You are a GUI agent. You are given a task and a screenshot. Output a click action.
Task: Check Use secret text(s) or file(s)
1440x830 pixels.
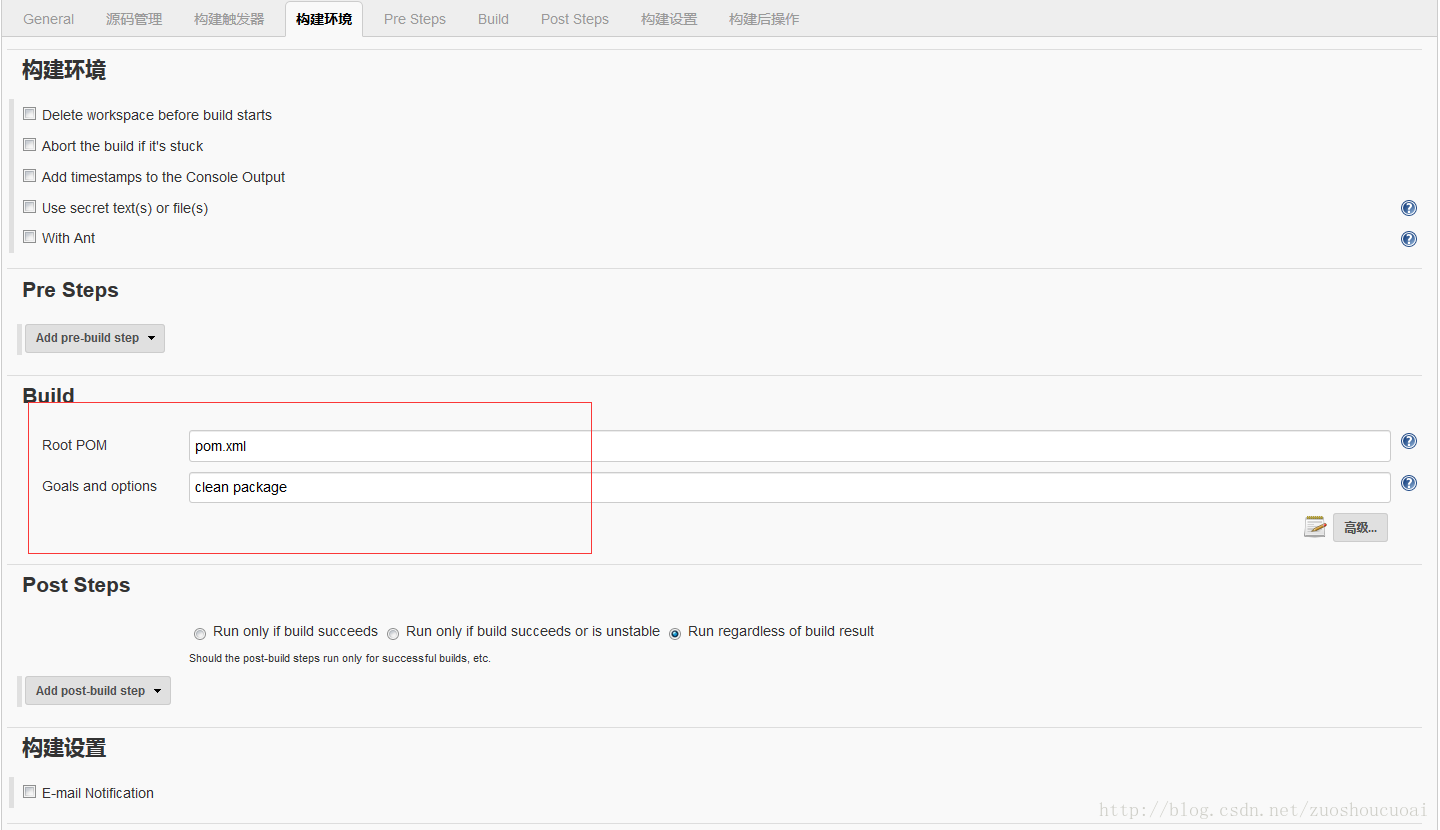[x=30, y=207]
